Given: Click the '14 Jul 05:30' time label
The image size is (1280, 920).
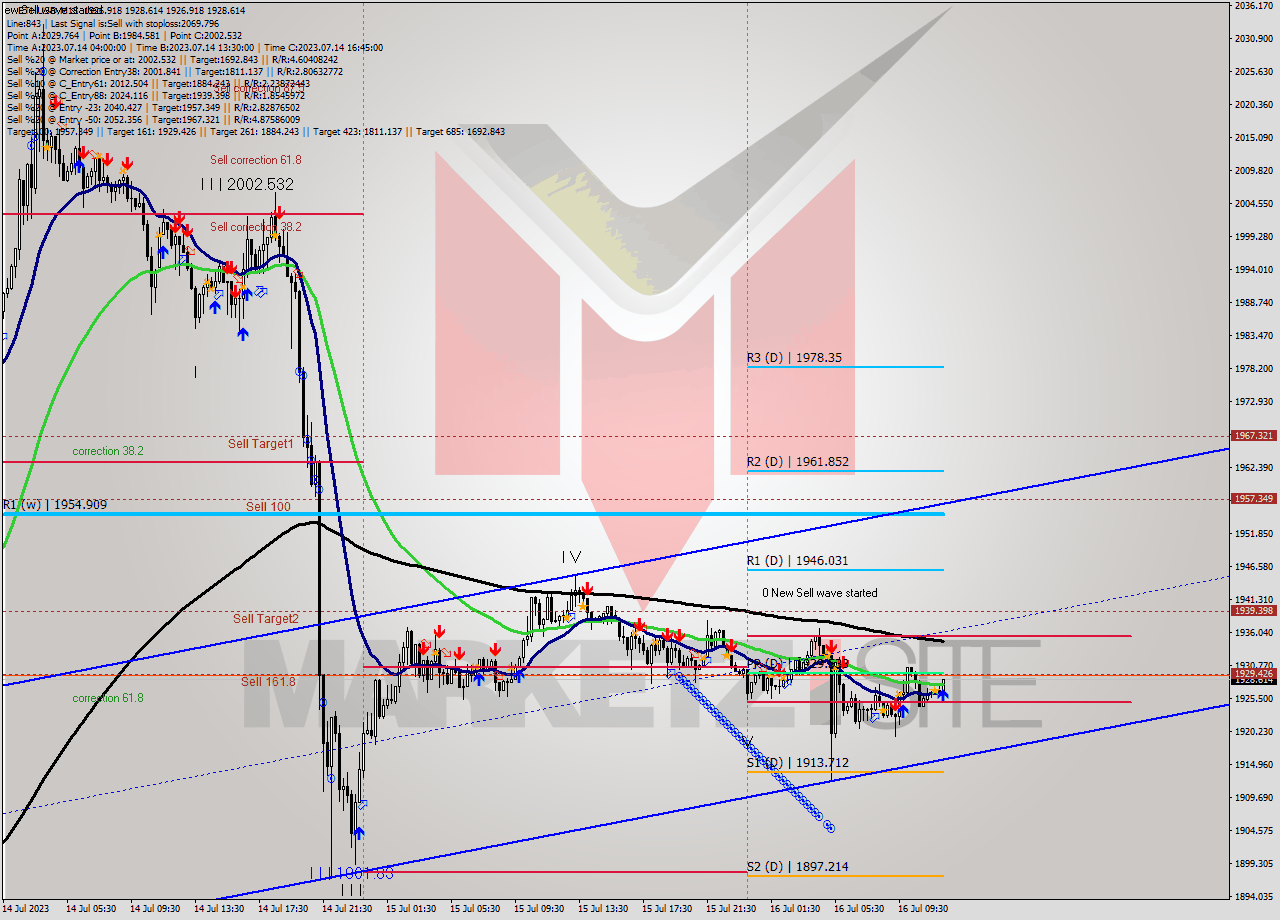Looking at the screenshot, I should click(x=91, y=909).
